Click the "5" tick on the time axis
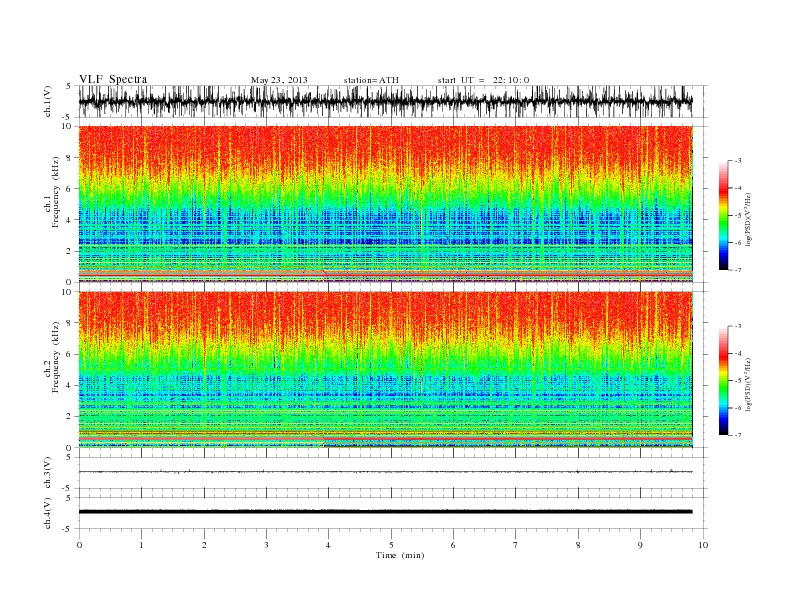The width and height of the screenshot is (792, 612). (391, 545)
